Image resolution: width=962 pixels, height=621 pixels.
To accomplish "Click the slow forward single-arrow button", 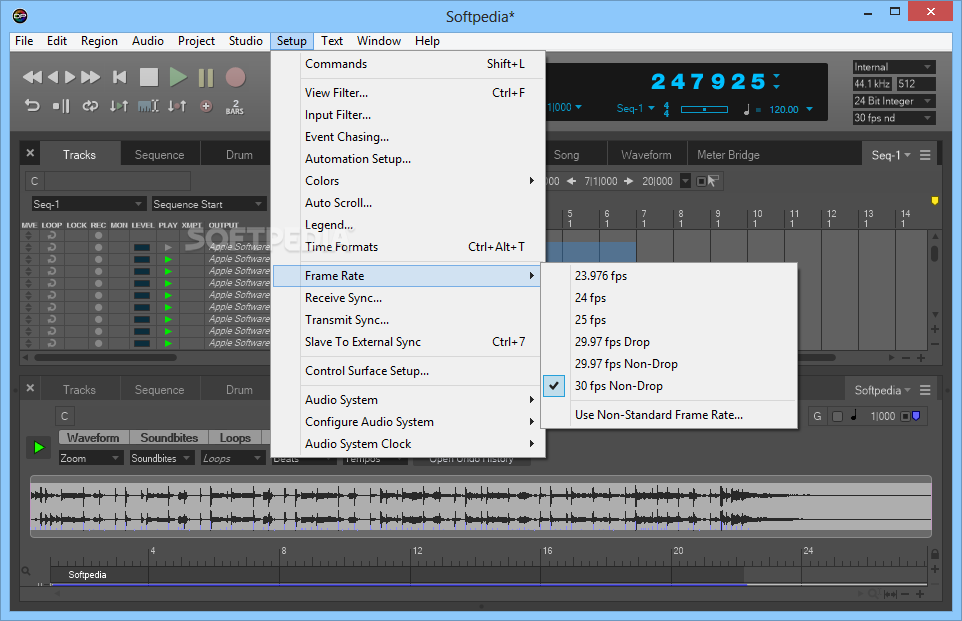I will [70, 77].
